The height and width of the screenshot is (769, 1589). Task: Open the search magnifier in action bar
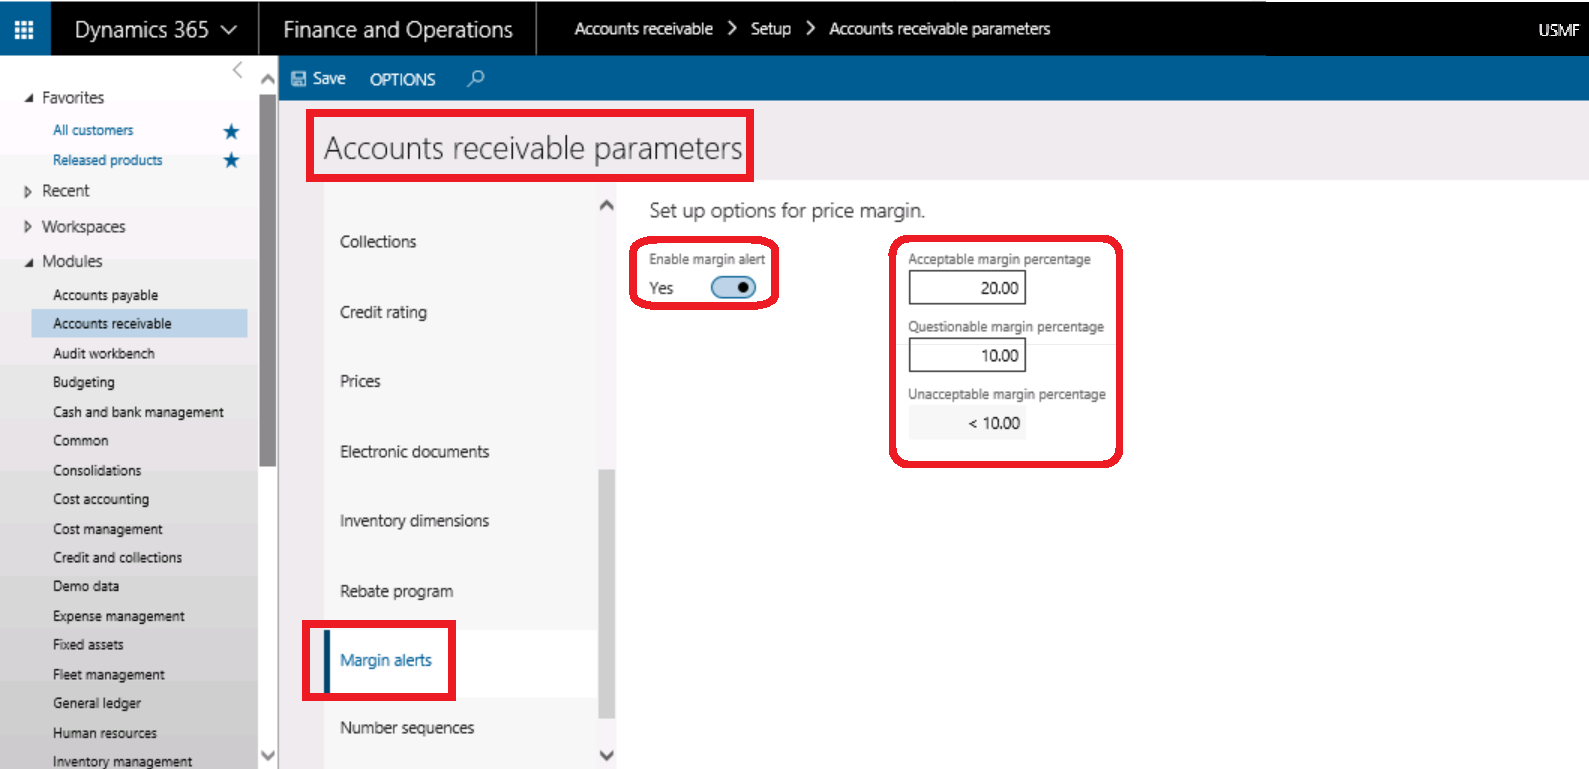tap(476, 78)
